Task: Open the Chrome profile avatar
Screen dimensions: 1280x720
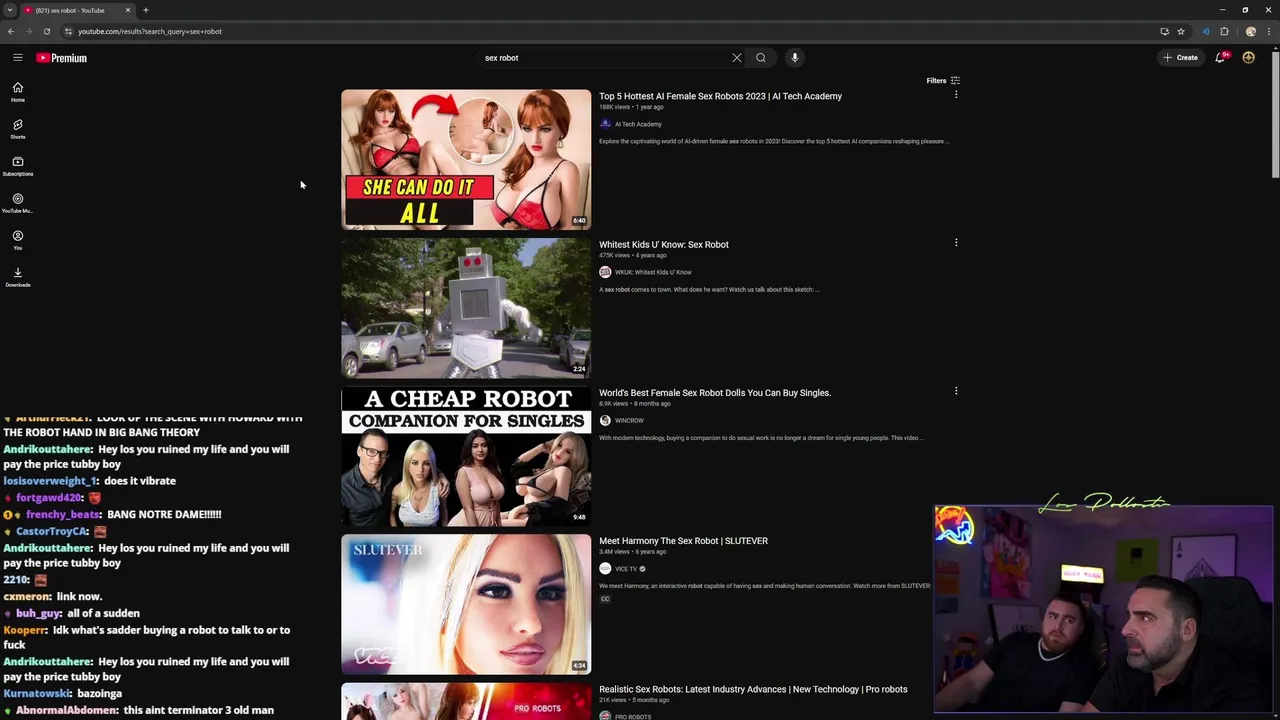Action: pos(1251,31)
